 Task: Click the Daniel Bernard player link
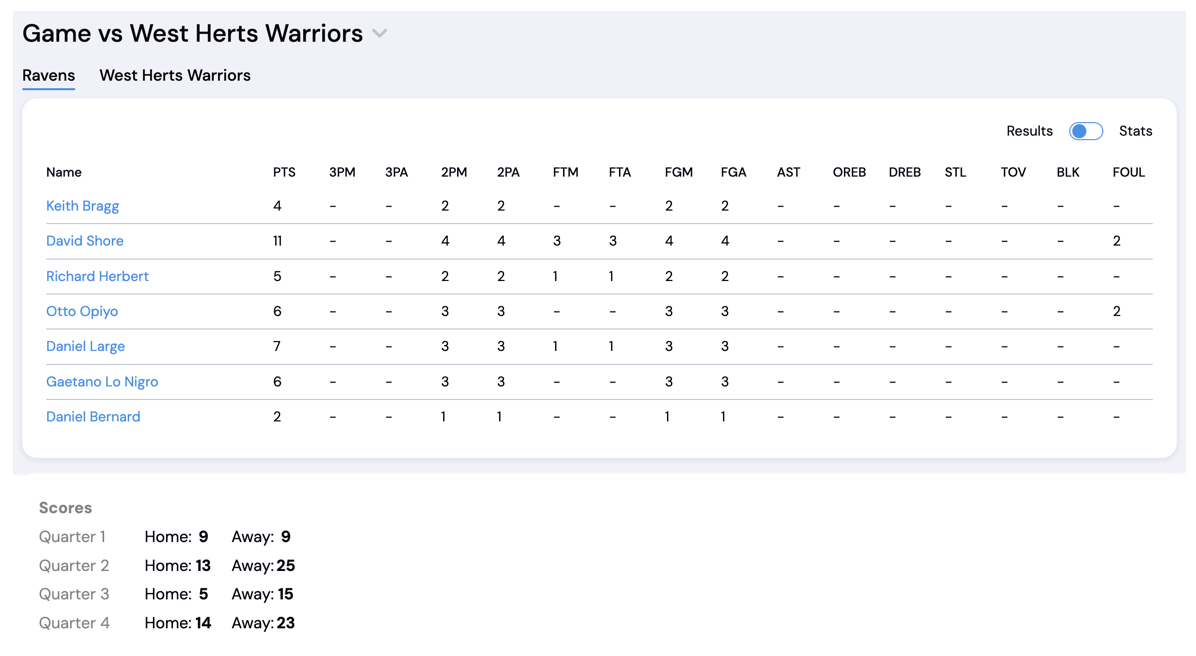point(93,416)
